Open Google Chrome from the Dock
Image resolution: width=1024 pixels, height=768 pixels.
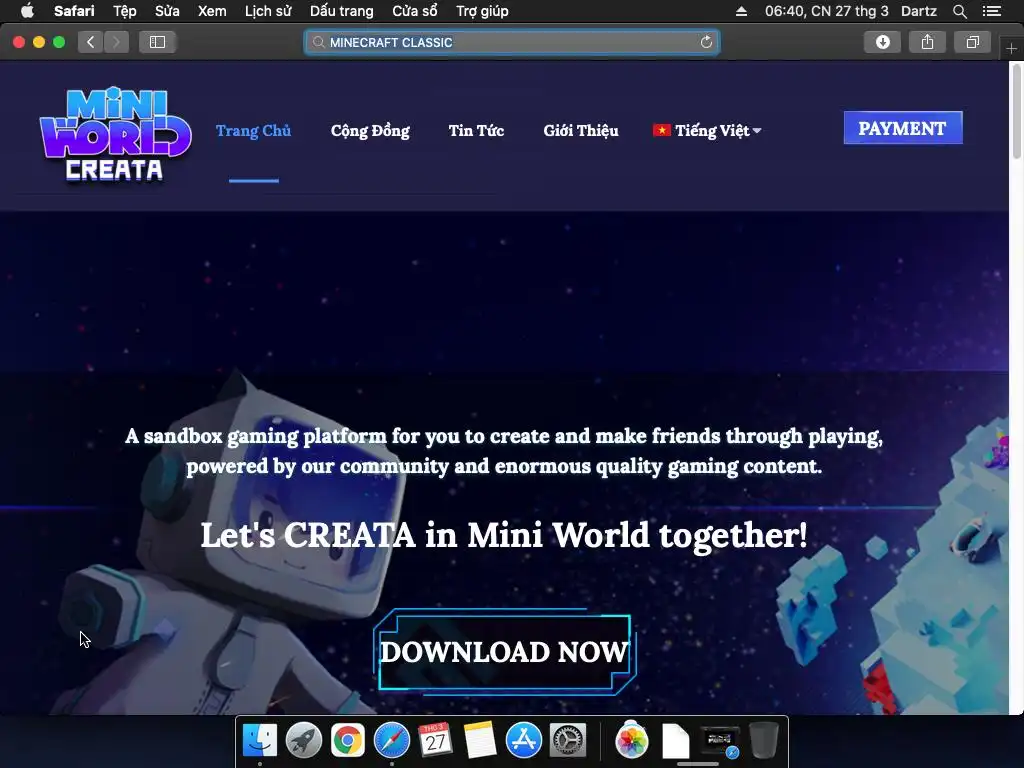[347, 741]
